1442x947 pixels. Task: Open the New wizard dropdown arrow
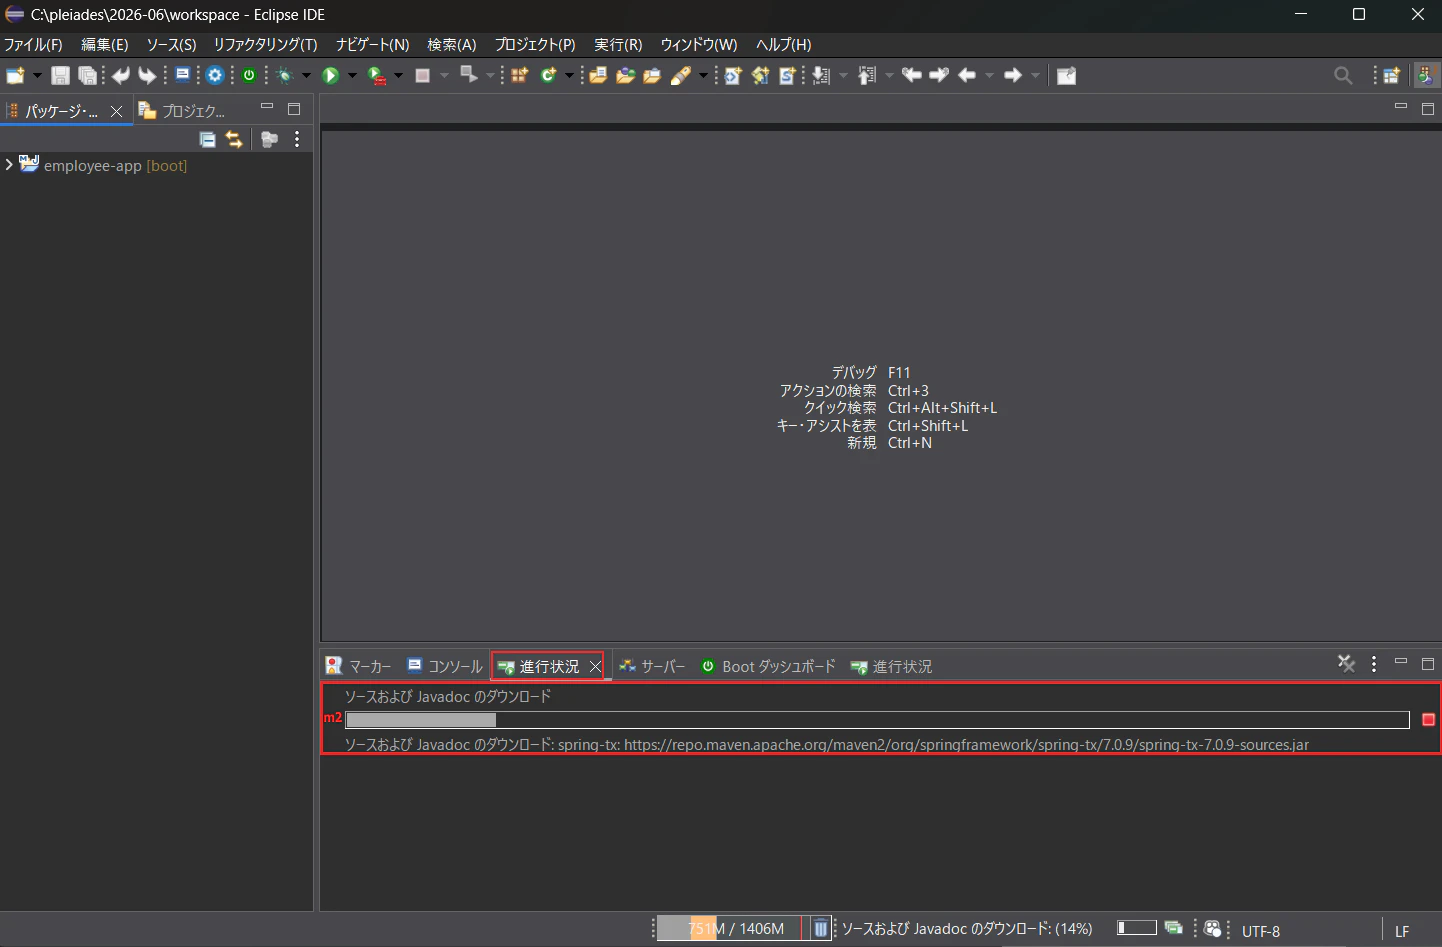click(37, 76)
